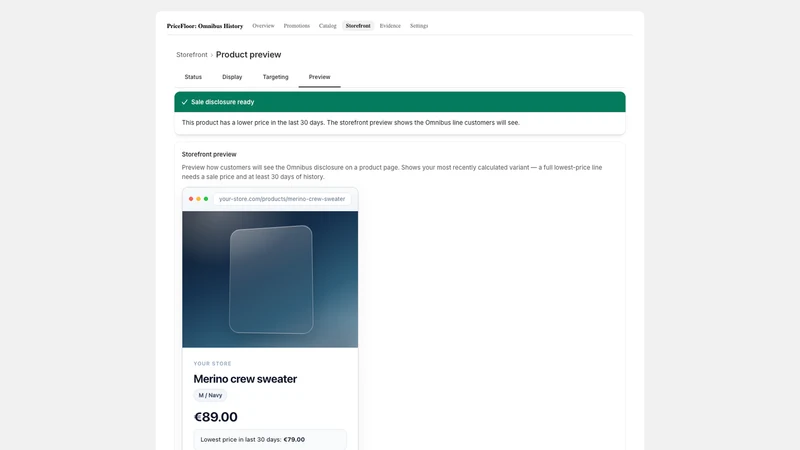Switch to the Display tab
The image size is (800, 450).
[232, 77]
